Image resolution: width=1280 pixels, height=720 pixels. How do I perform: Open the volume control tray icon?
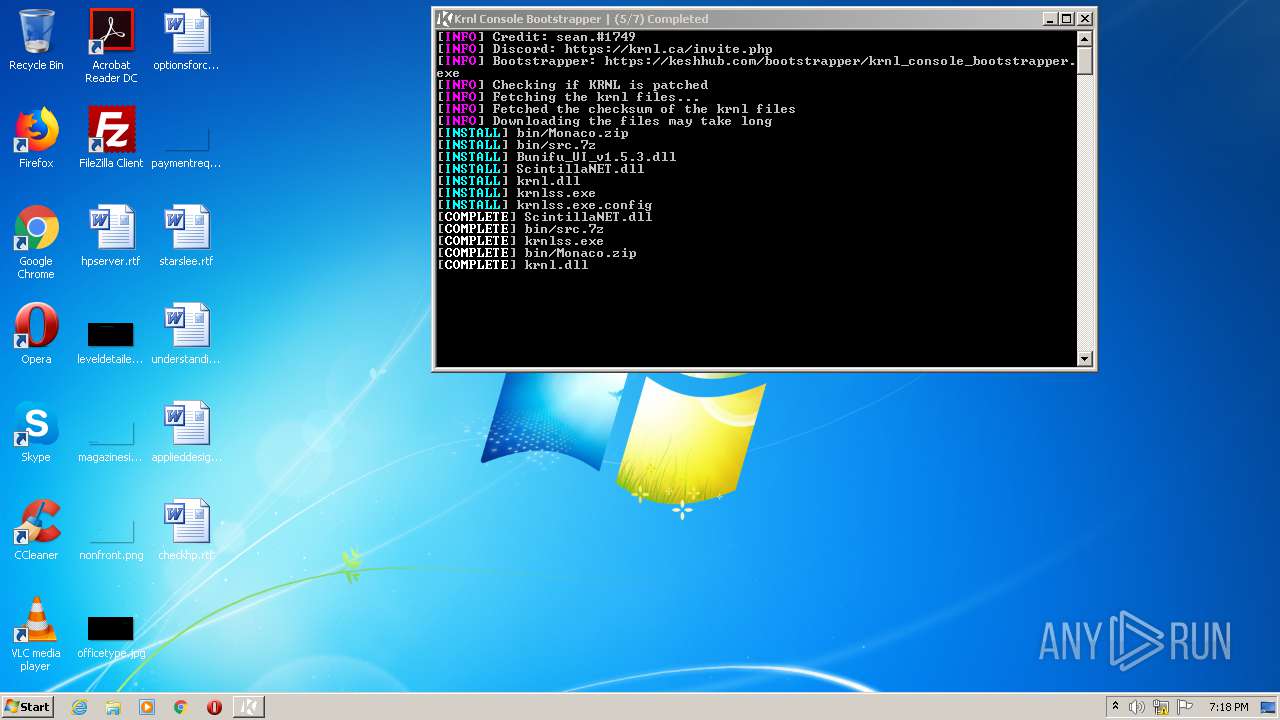point(1137,707)
